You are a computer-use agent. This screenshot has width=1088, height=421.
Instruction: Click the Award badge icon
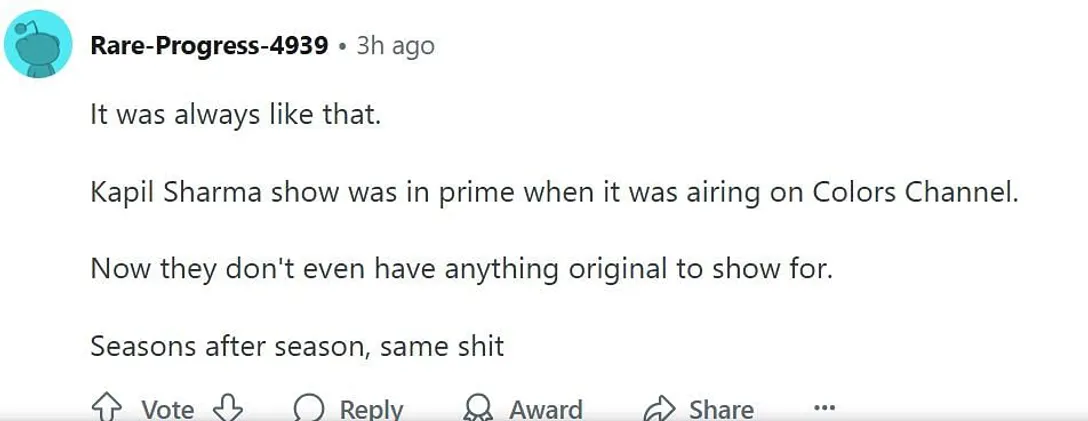pos(477,409)
